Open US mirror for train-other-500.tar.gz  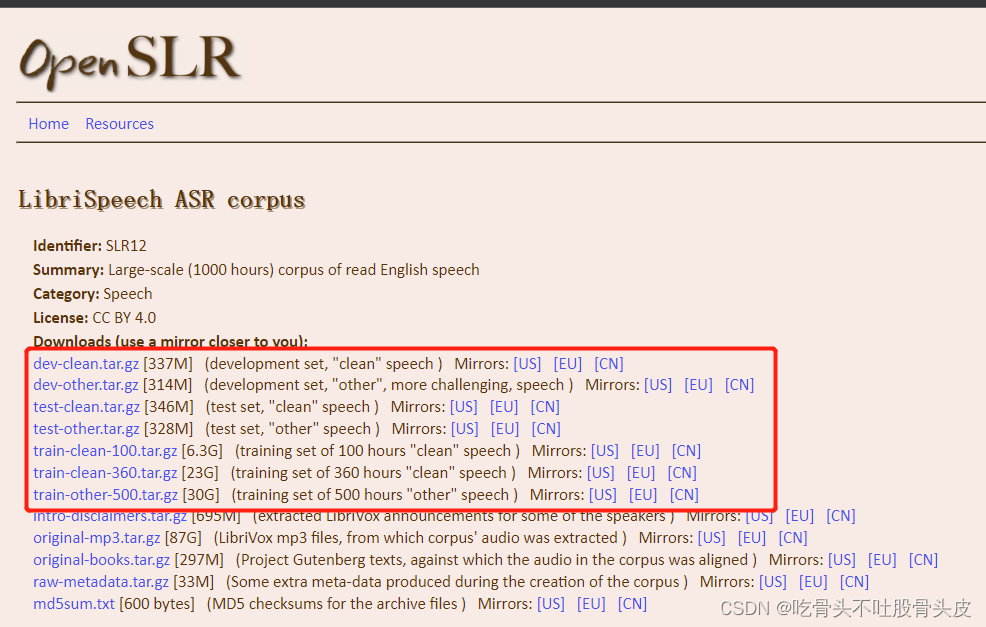click(x=602, y=495)
